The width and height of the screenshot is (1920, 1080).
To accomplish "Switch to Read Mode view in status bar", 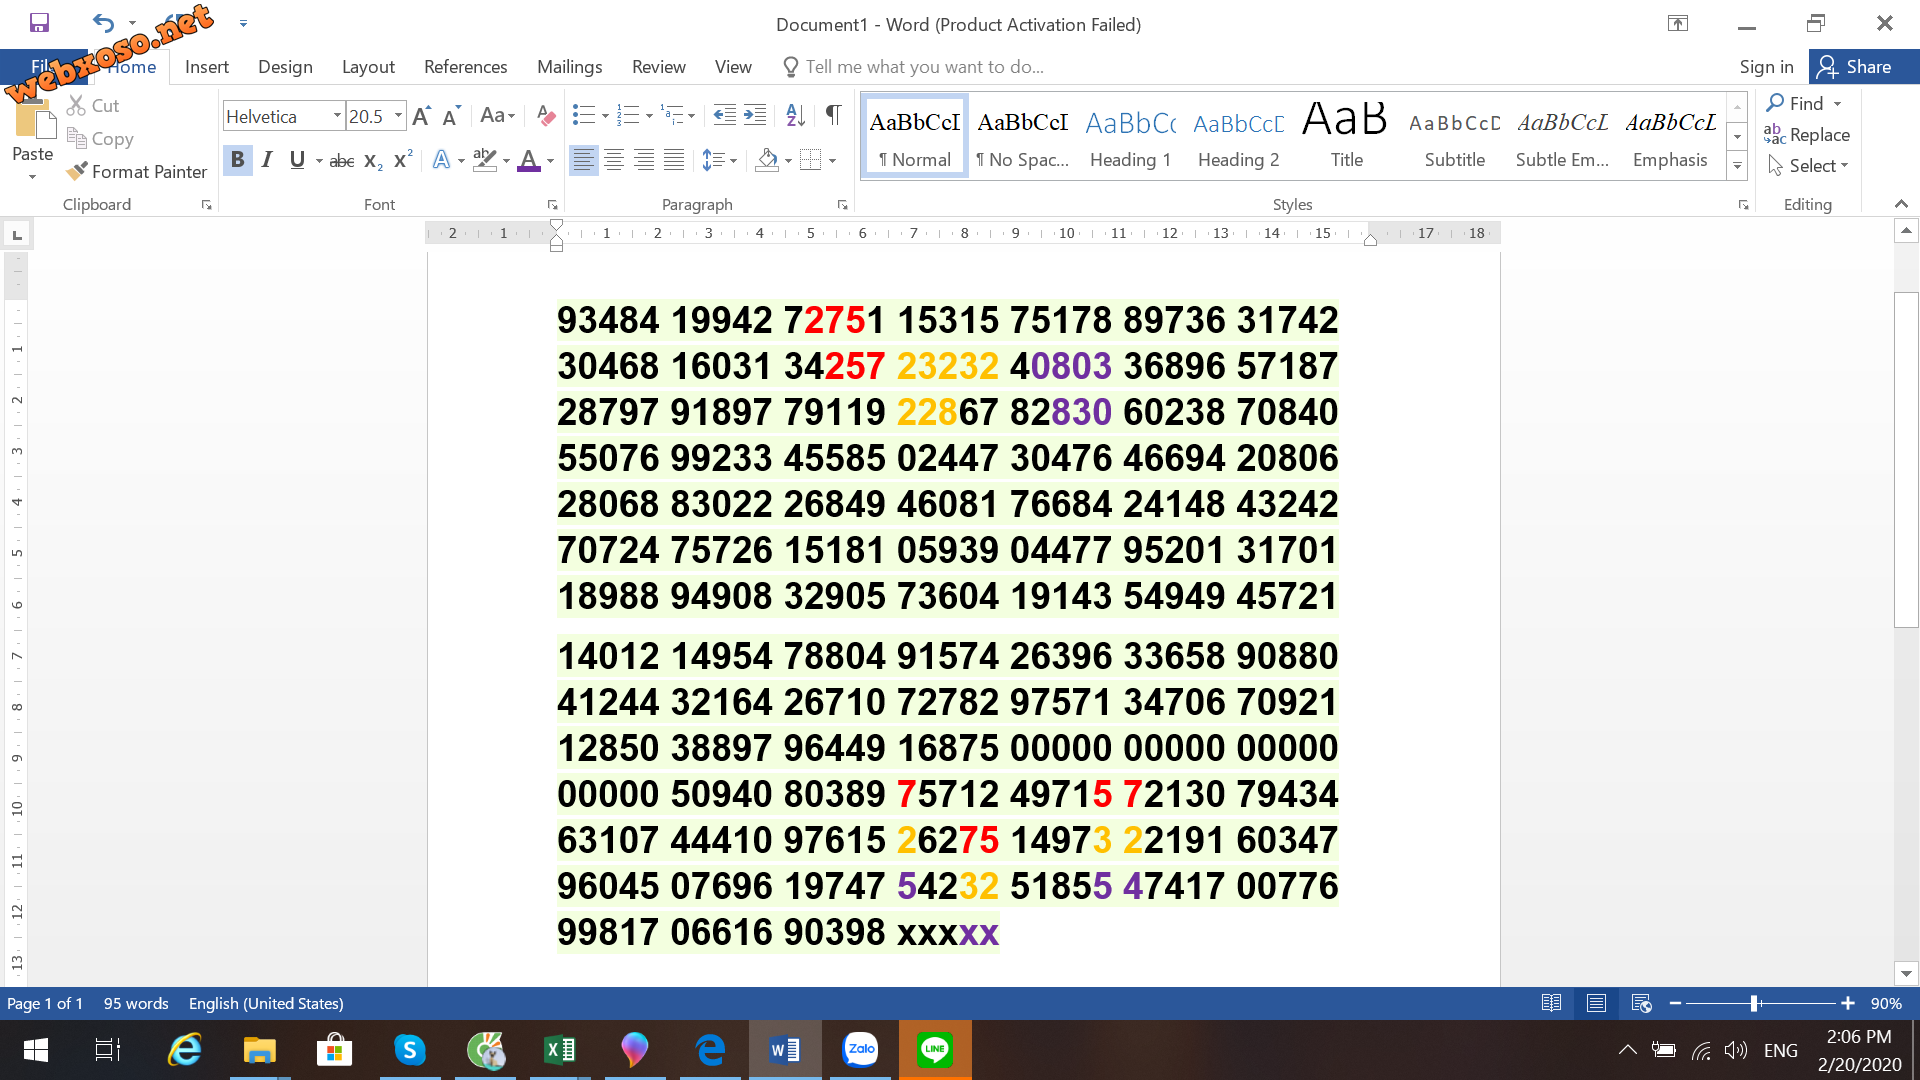I will click(x=1551, y=1003).
